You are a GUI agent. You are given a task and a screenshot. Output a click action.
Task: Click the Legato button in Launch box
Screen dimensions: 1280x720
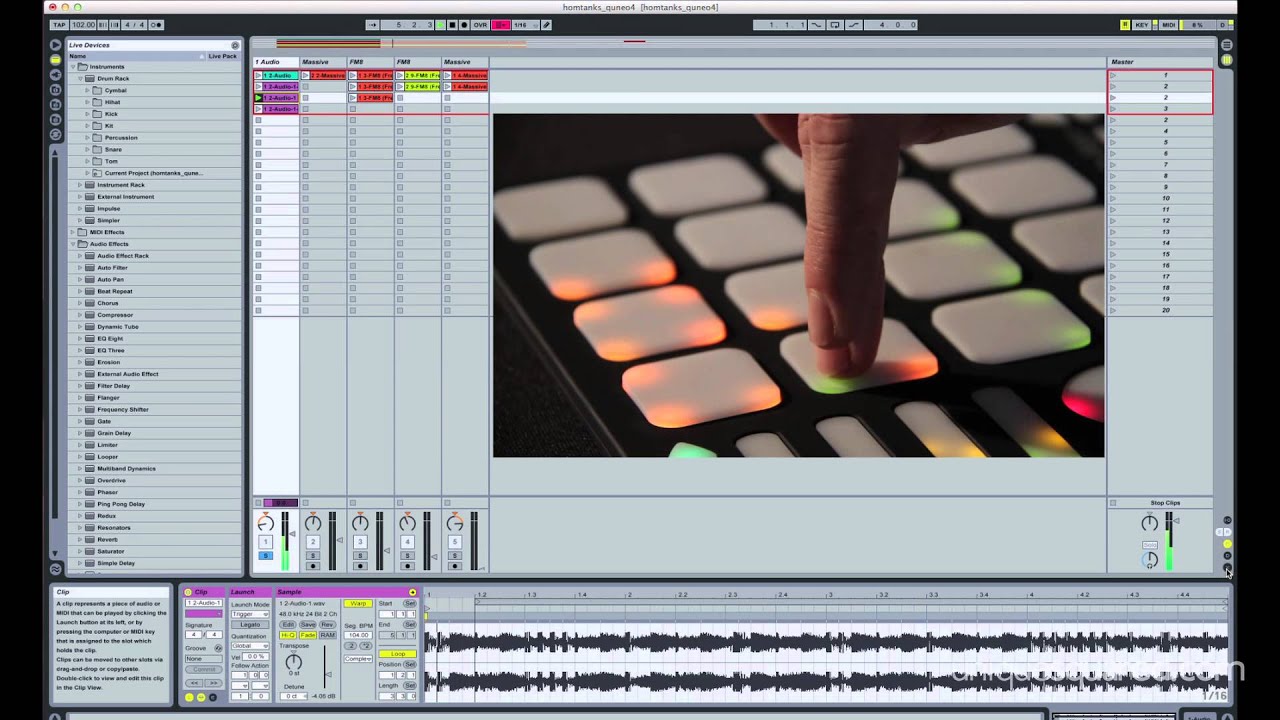tap(250, 625)
